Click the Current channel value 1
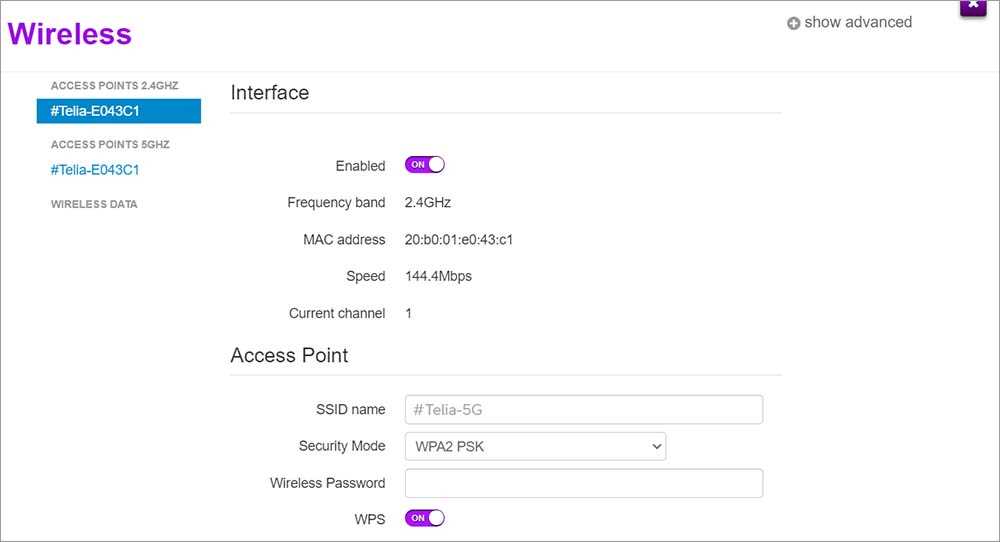The width and height of the screenshot is (1000, 542). point(408,314)
